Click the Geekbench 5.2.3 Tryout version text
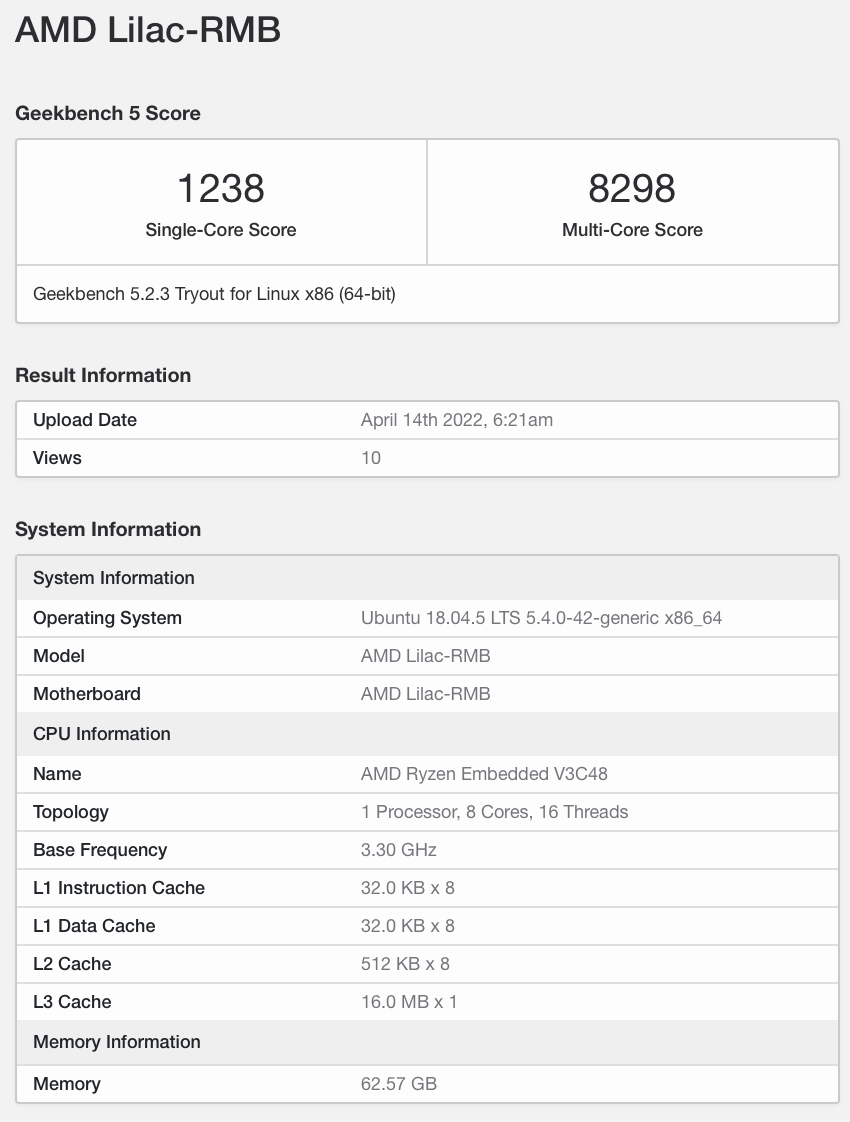The width and height of the screenshot is (850, 1122). click(214, 294)
